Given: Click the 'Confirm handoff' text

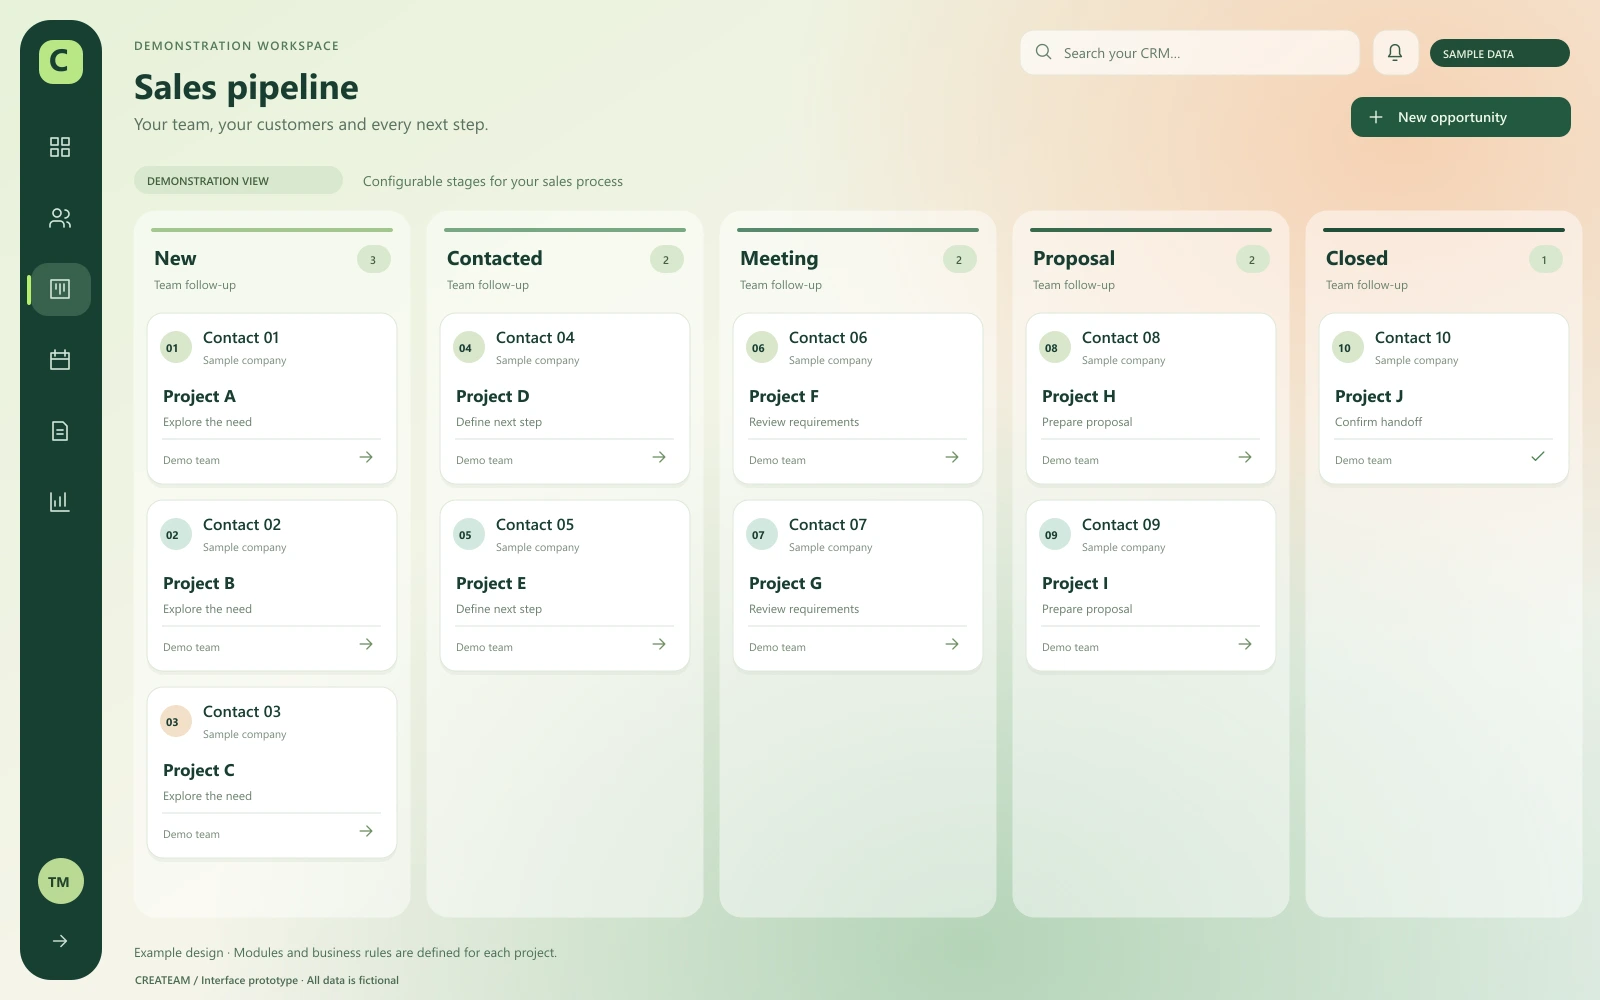Looking at the screenshot, I should click(x=1378, y=422).
